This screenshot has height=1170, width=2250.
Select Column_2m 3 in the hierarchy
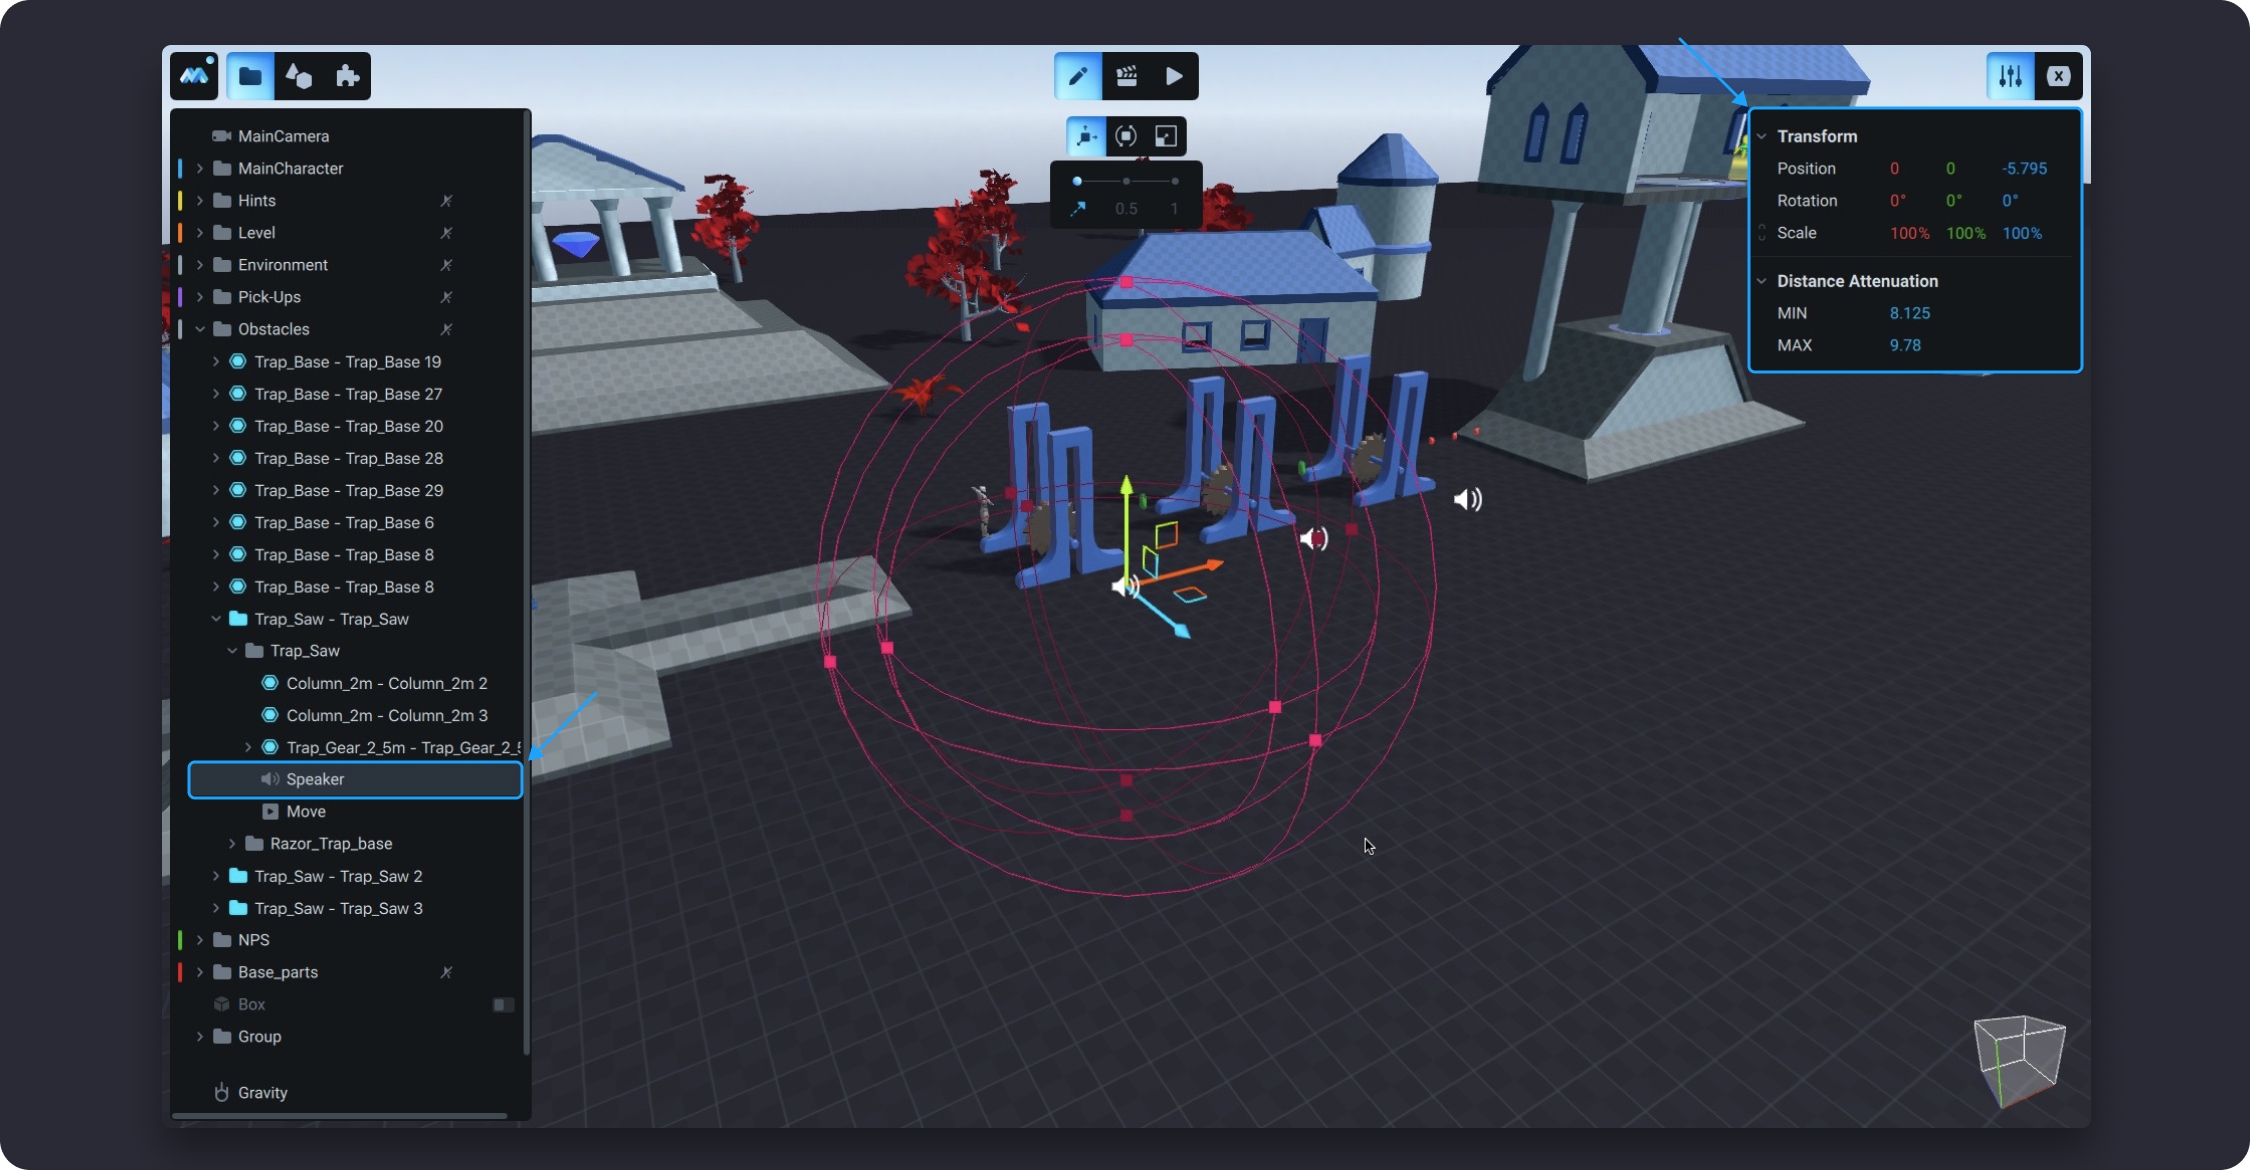(386, 715)
